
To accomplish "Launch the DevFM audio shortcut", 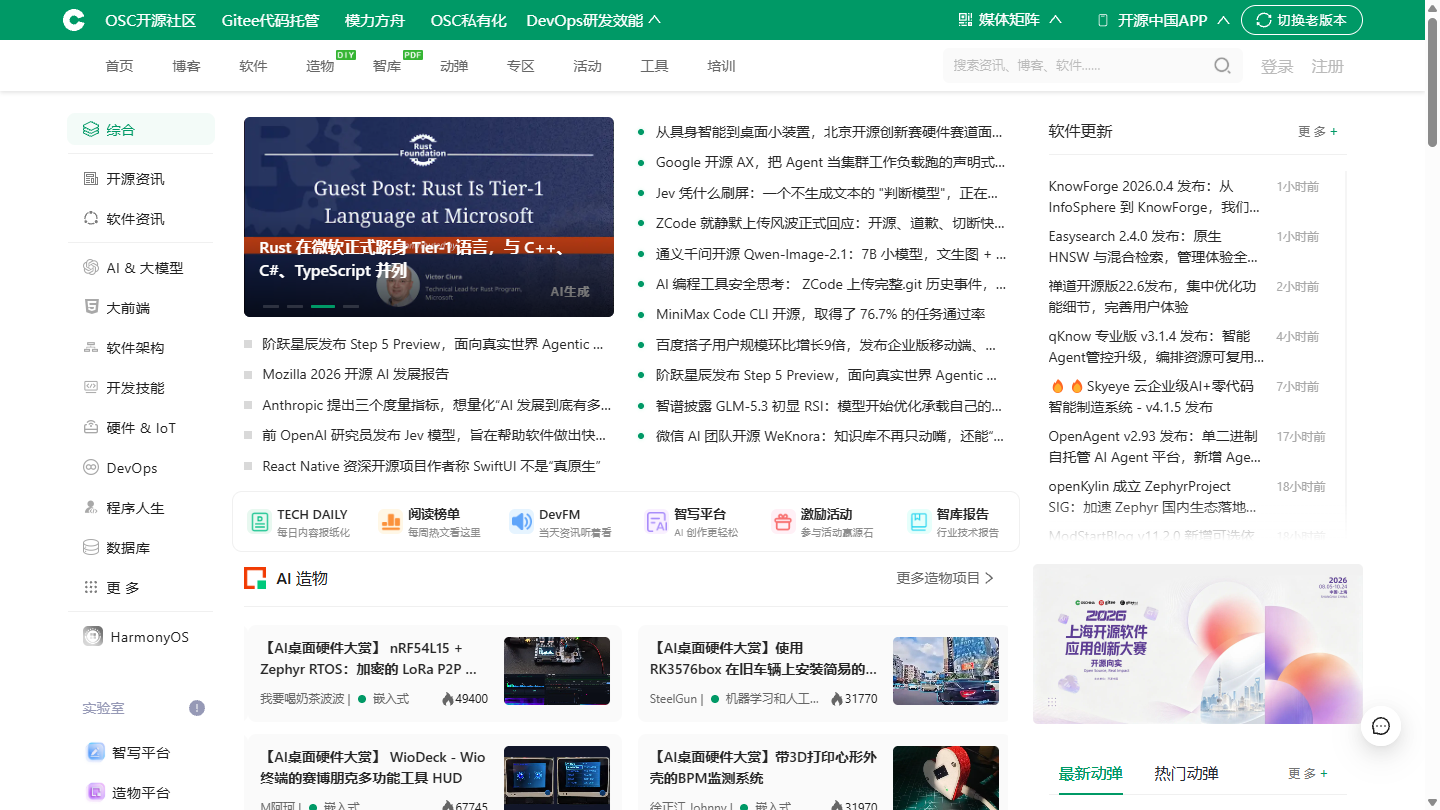I will click(561, 522).
